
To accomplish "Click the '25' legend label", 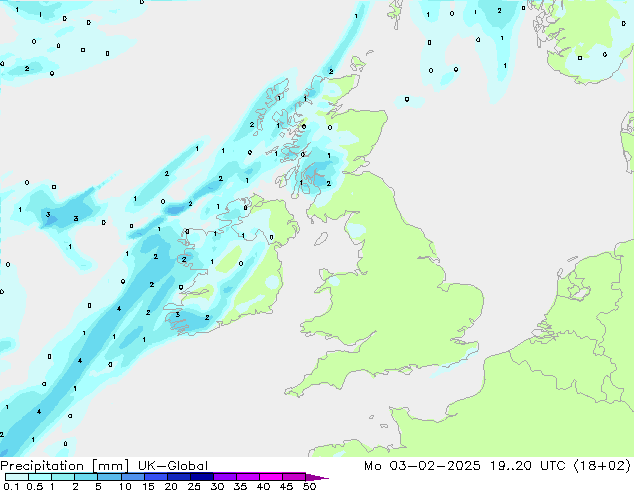I will pos(194,486).
